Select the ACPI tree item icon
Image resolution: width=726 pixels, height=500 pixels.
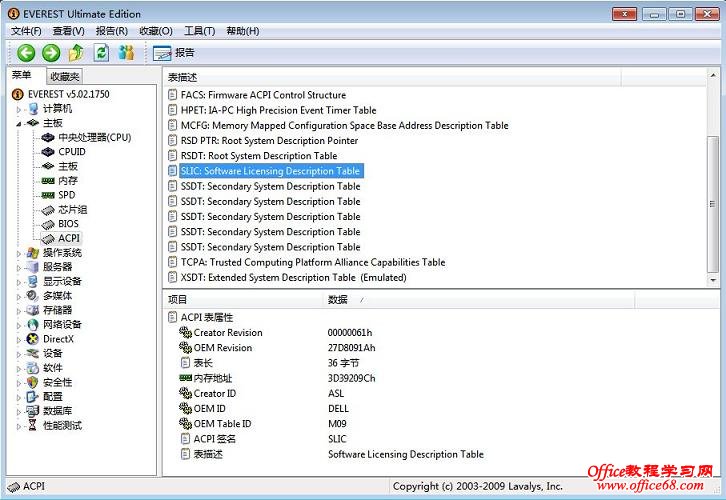[x=48, y=239]
